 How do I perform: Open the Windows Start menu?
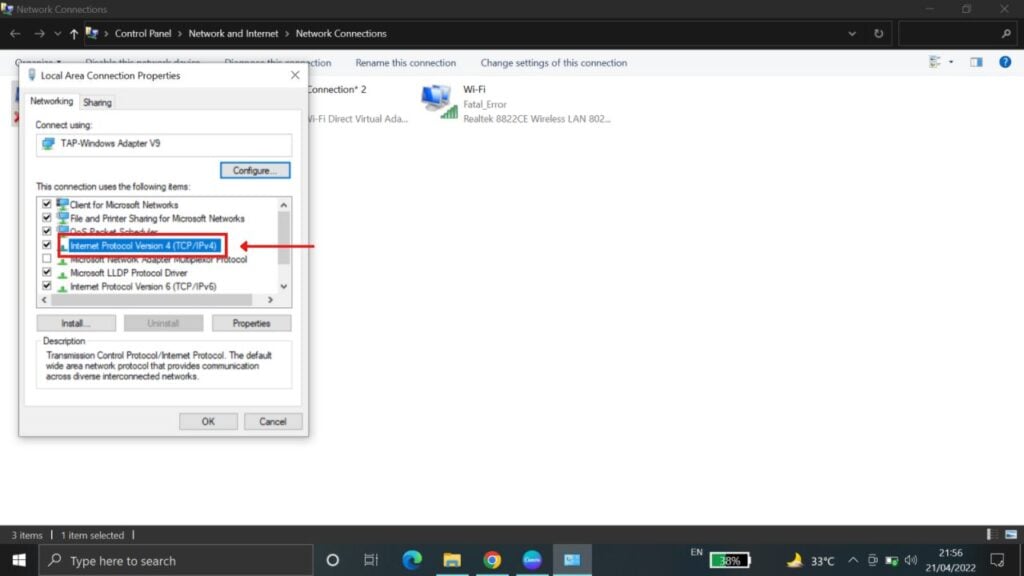click(x=19, y=560)
